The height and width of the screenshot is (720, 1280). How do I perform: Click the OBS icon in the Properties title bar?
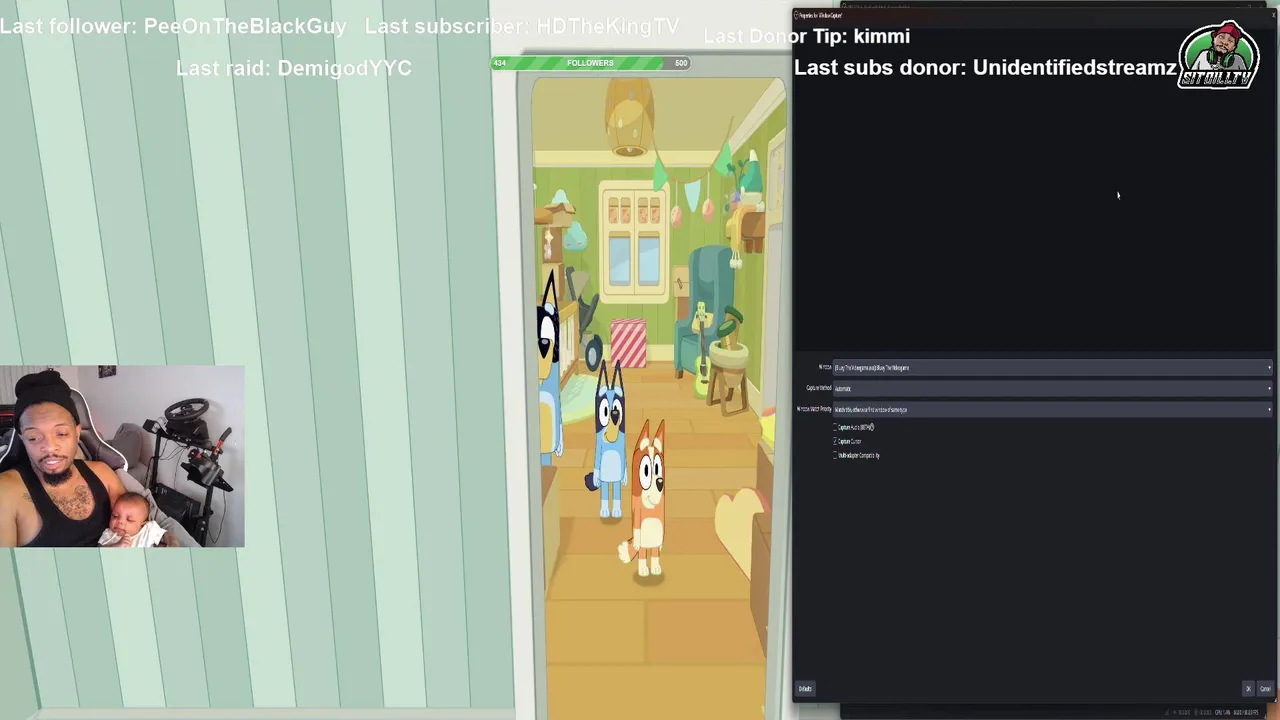pos(797,15)
